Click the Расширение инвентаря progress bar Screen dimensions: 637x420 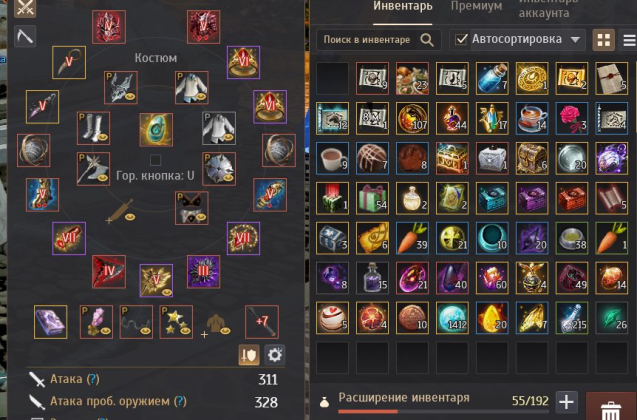(443, 411)
